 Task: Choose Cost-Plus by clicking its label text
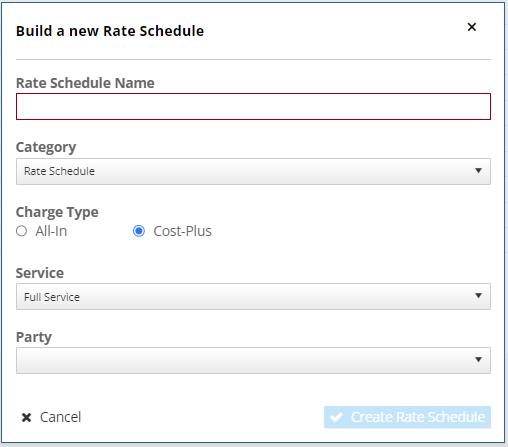[x=182, y=231]
